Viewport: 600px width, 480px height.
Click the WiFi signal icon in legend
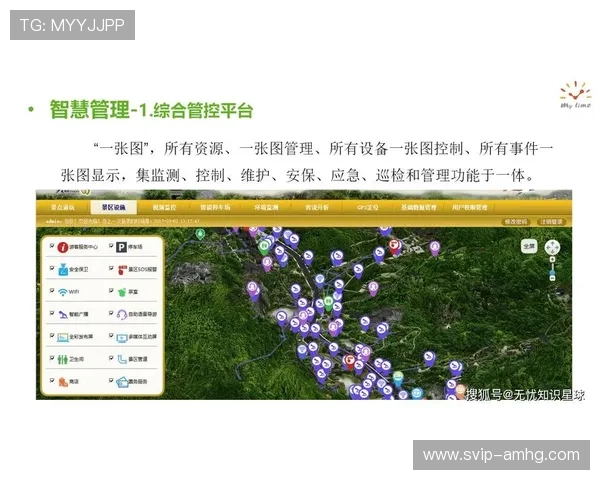point(63,292)
